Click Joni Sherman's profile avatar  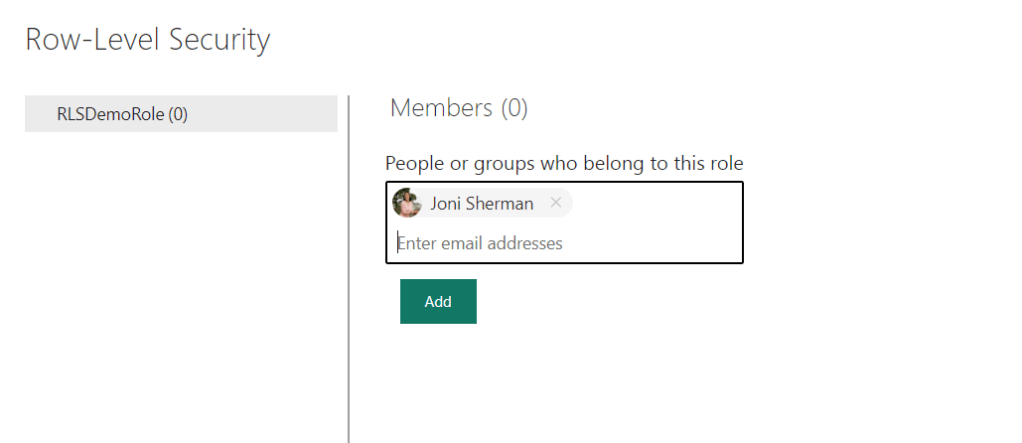pos(407,203)
